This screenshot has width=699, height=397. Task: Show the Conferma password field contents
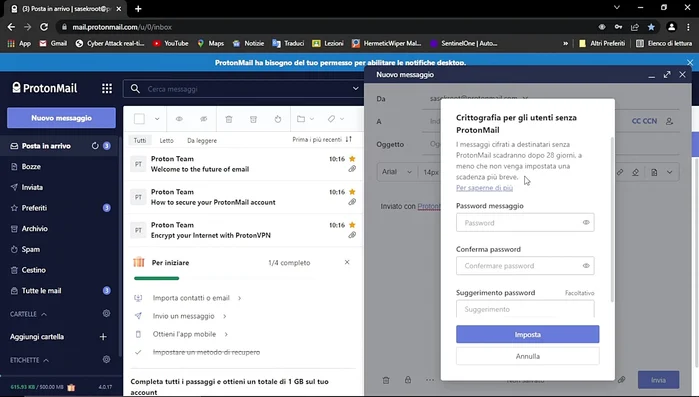pos(586,266)
